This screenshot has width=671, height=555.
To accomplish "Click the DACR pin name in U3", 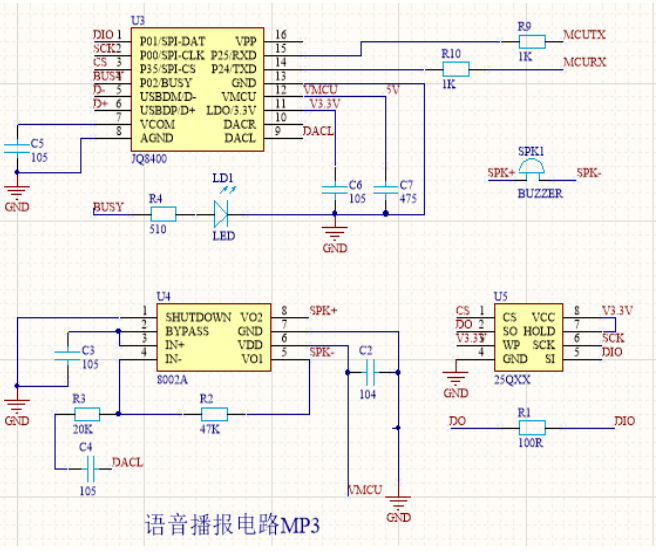I will click(240, 125).
